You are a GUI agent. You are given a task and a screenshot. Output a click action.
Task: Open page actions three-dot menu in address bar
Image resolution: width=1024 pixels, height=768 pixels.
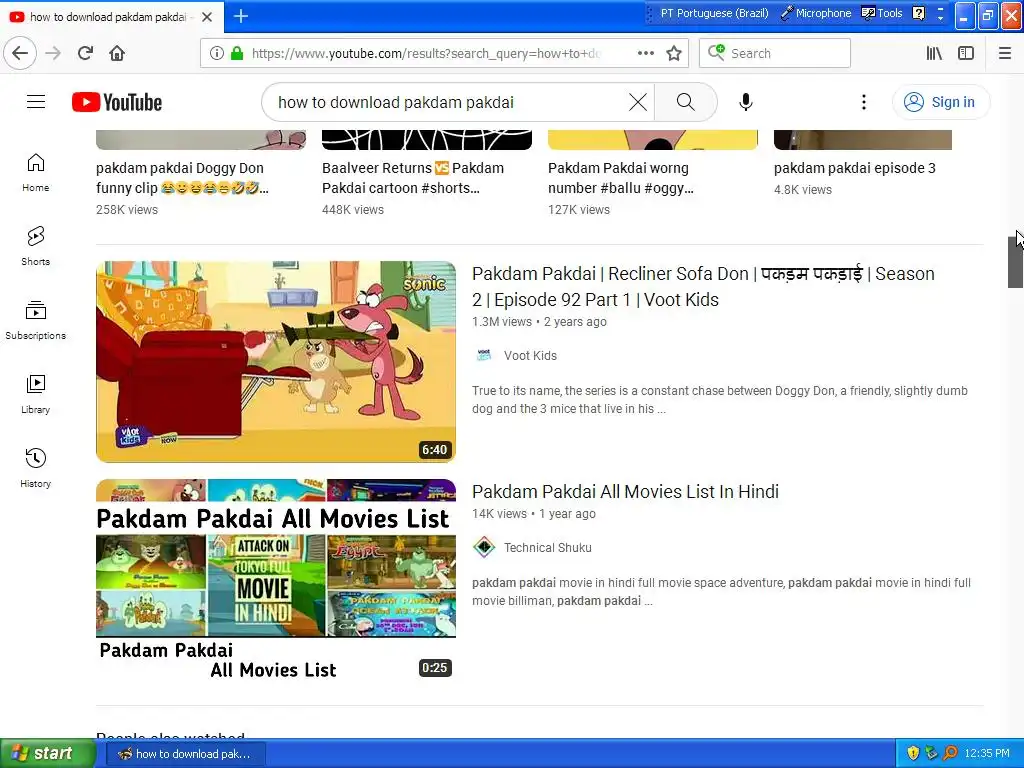coord(645,53)
